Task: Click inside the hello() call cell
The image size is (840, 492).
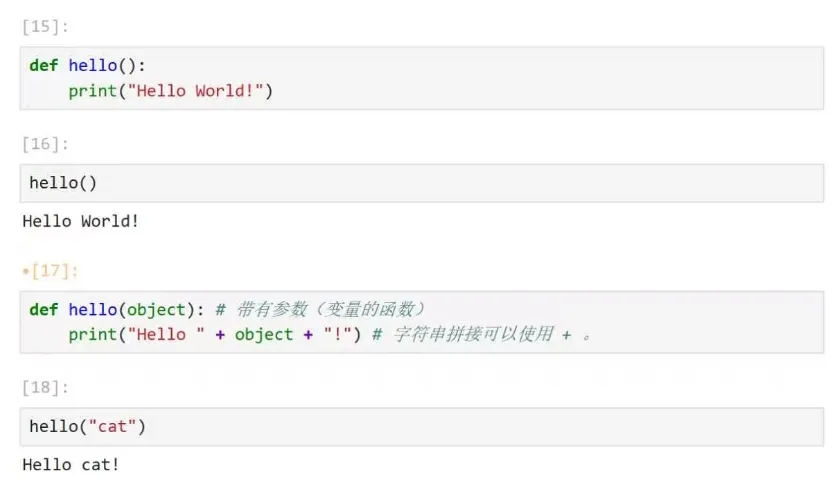Action: 422,183
